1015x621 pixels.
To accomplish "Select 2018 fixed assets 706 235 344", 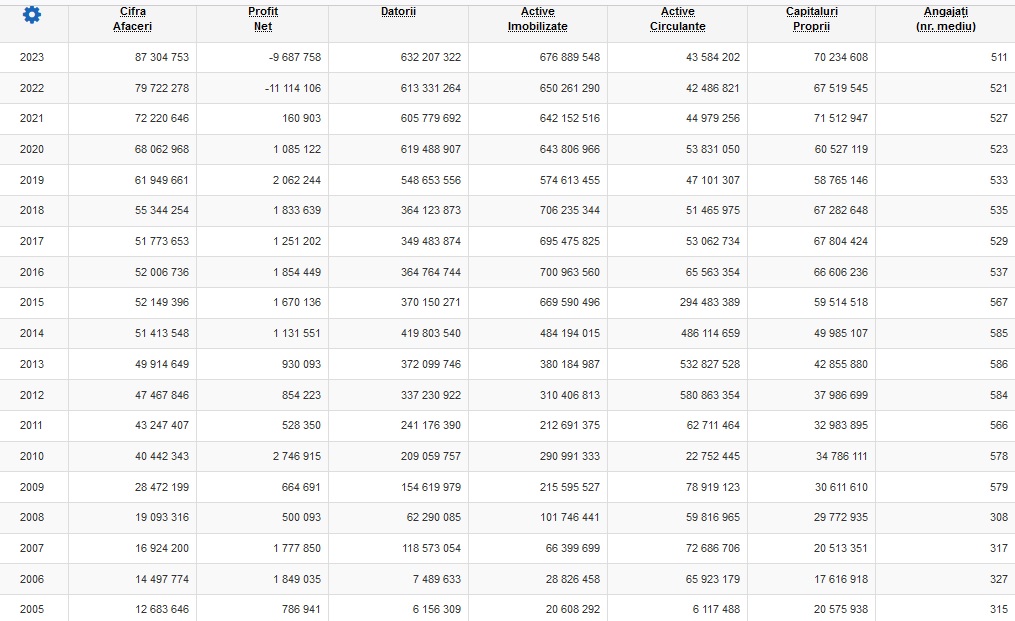I will pos(570,210).
